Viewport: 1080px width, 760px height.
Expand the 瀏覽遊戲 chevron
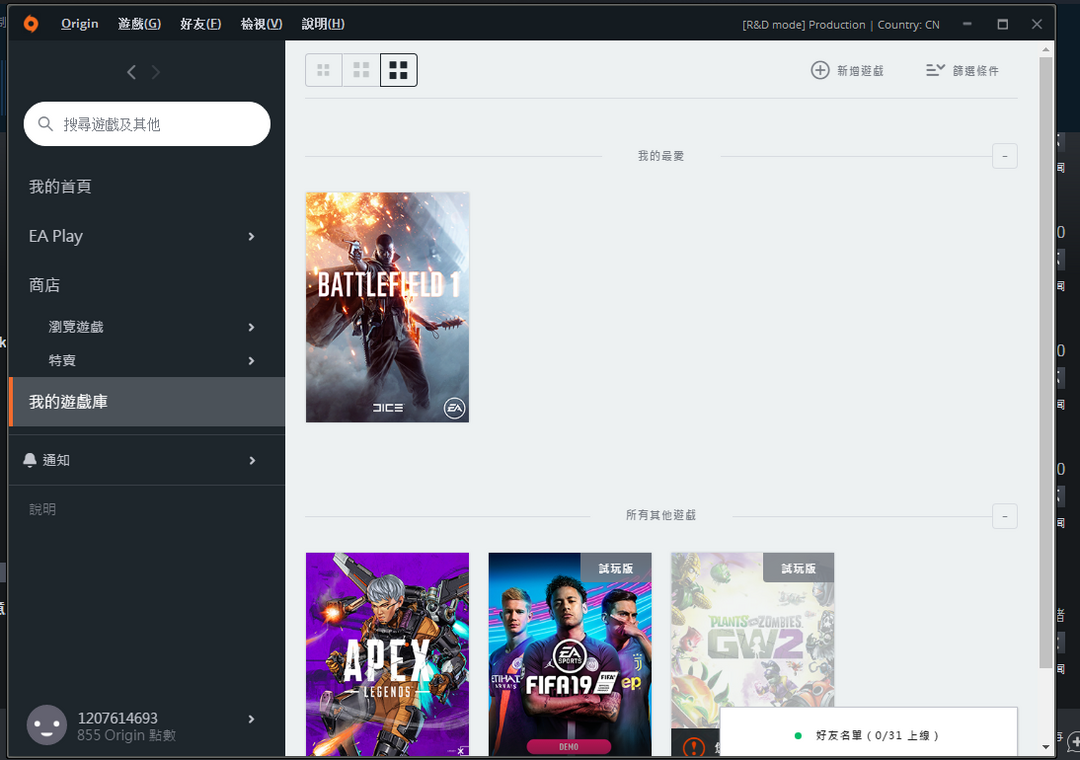[x=251, y=327]
